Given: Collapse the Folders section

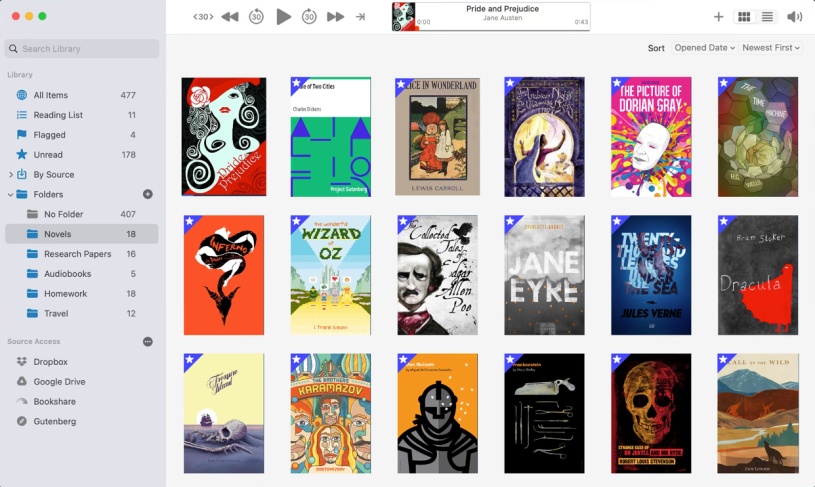Looking at the screenshot, I should 10,194.
